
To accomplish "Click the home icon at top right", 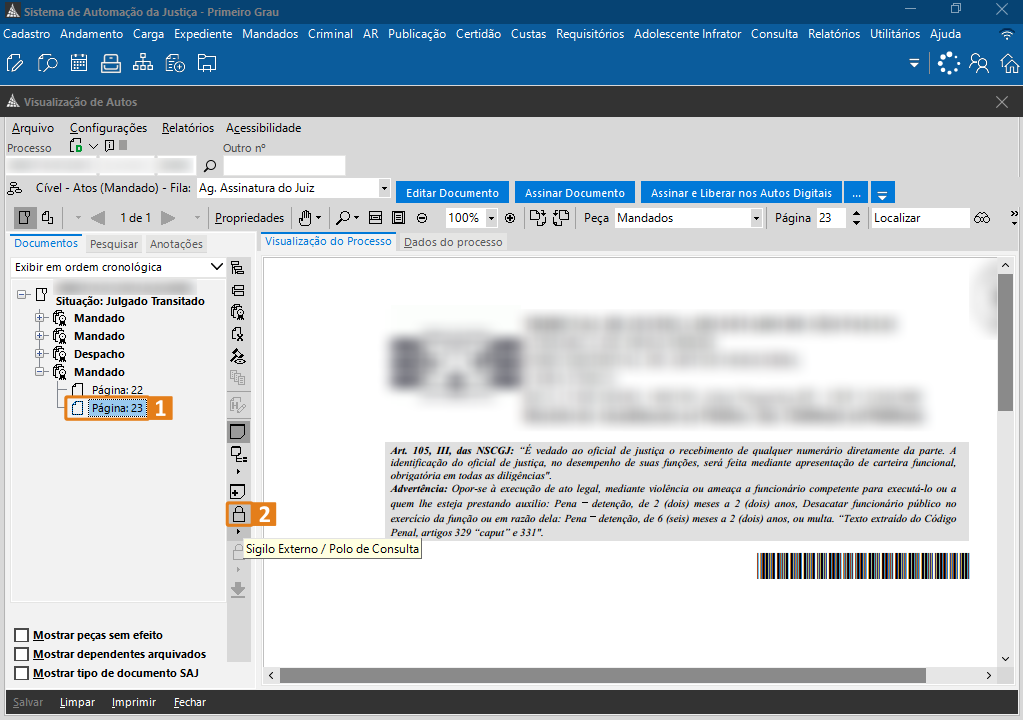I will 1010,63.
